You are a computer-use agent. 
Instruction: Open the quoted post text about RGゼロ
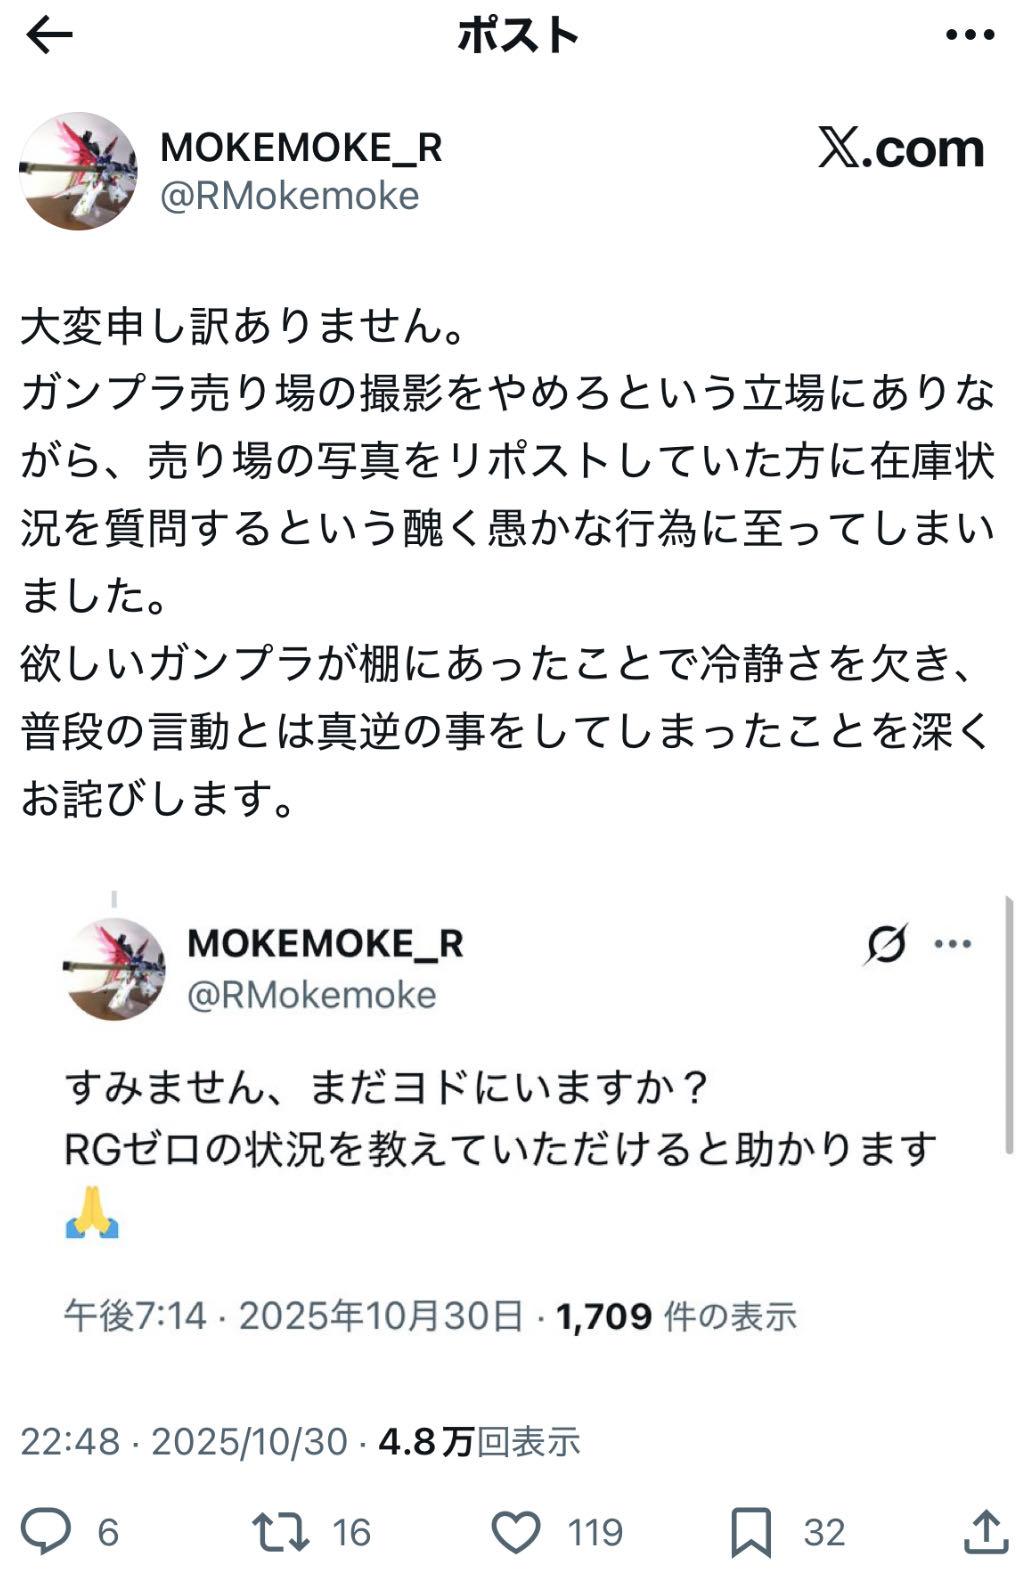point(500,1118)
